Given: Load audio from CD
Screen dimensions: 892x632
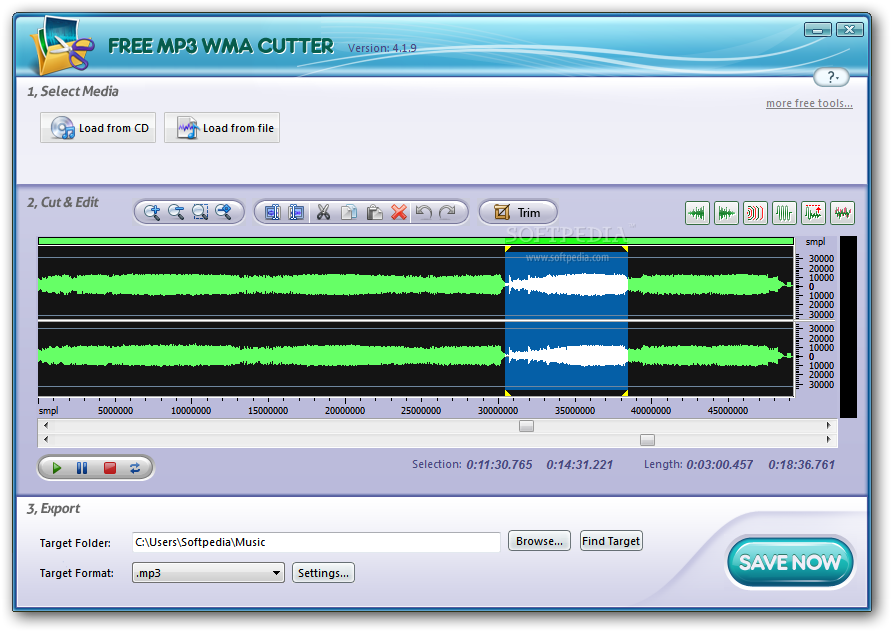Looking at the screenshot, I should [x=98, y=128].
